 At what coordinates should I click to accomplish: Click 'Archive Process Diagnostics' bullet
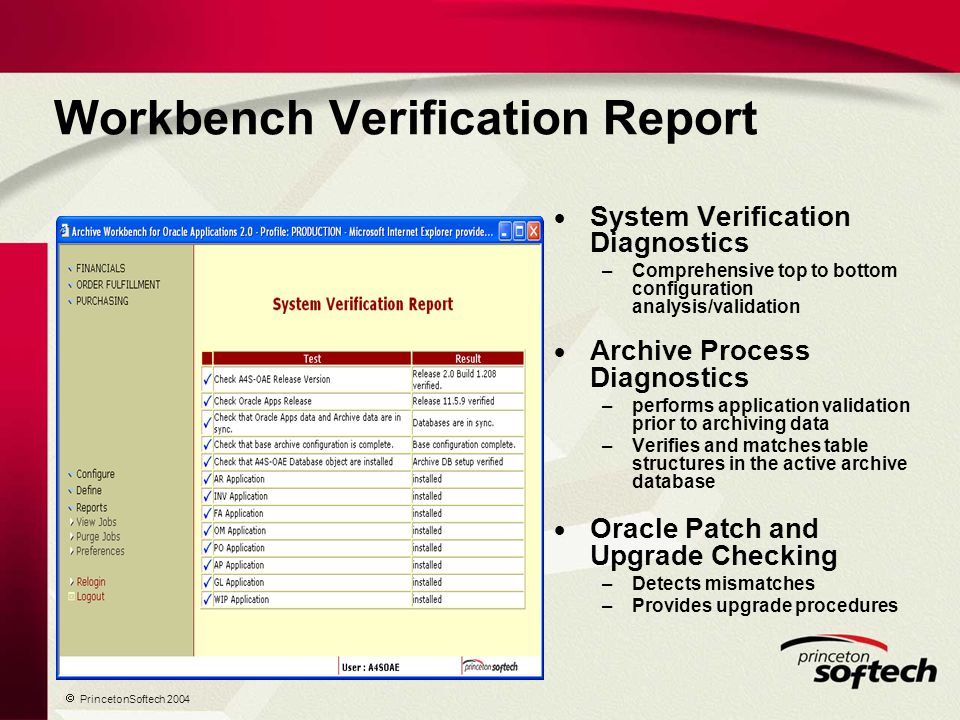700,364
